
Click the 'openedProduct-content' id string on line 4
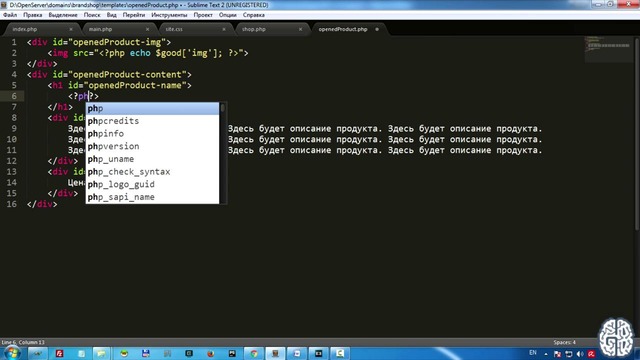pyautogui.click(x=127, y=74)
